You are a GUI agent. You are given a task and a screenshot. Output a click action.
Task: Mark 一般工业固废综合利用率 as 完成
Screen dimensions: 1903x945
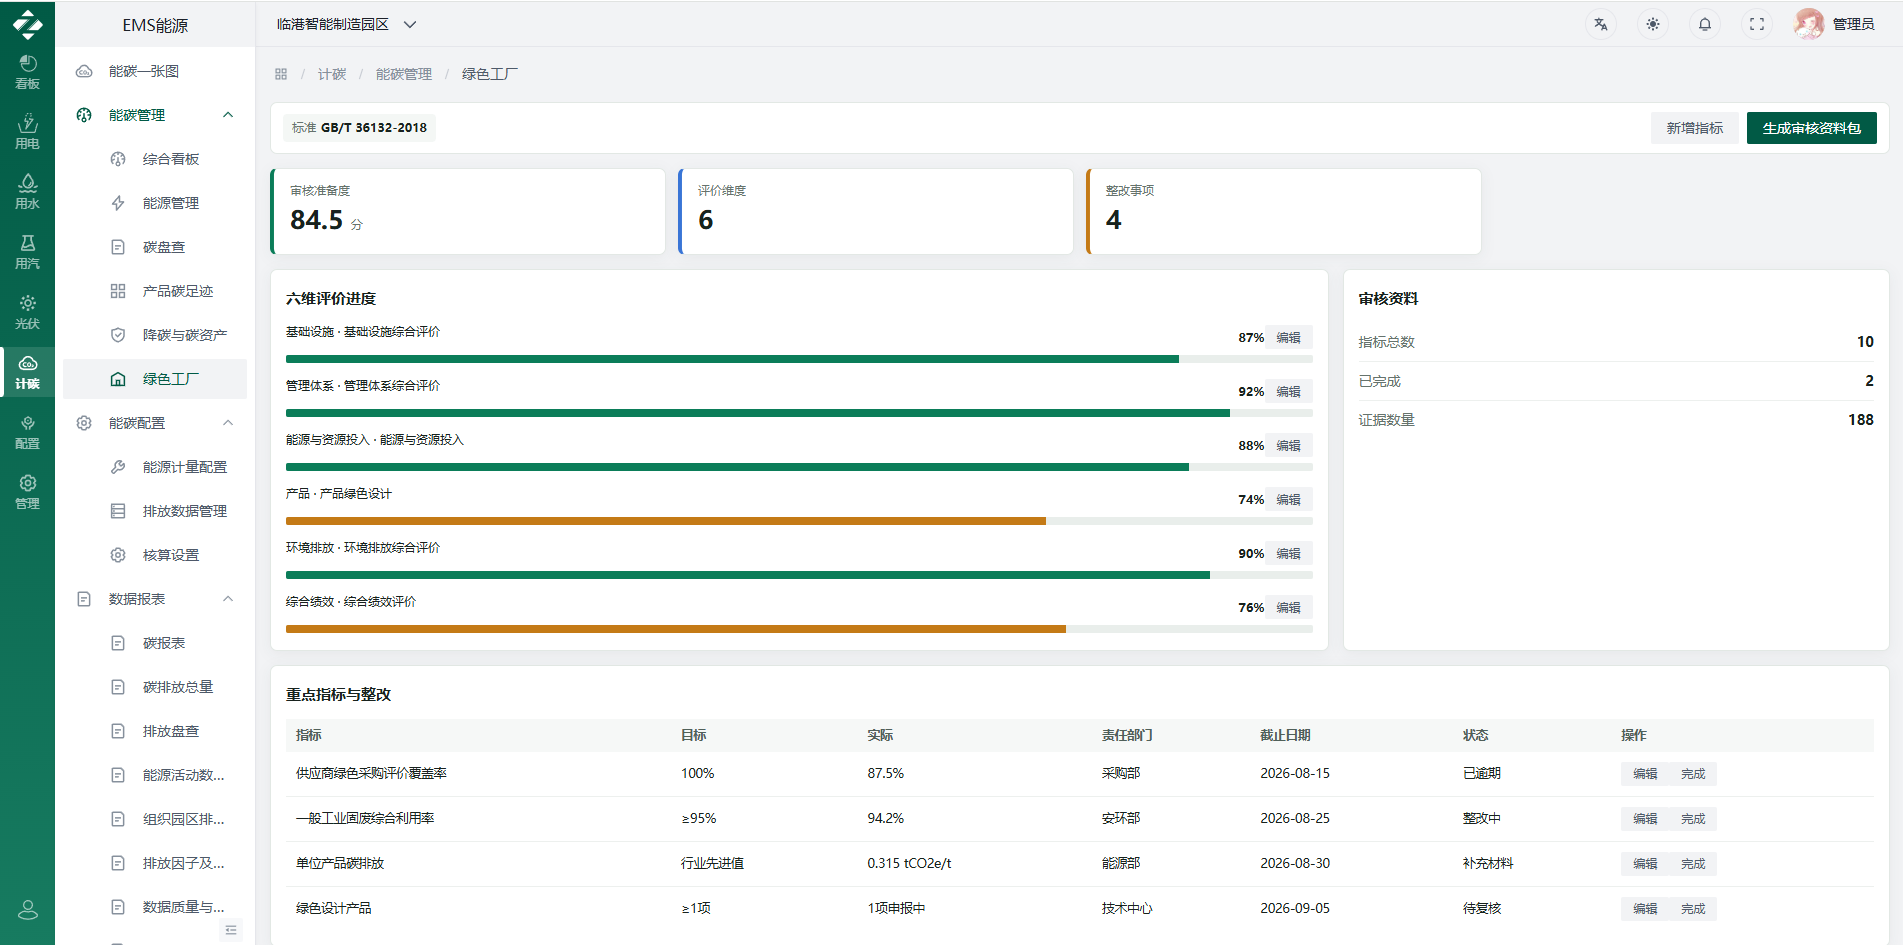coord(1693,819)
